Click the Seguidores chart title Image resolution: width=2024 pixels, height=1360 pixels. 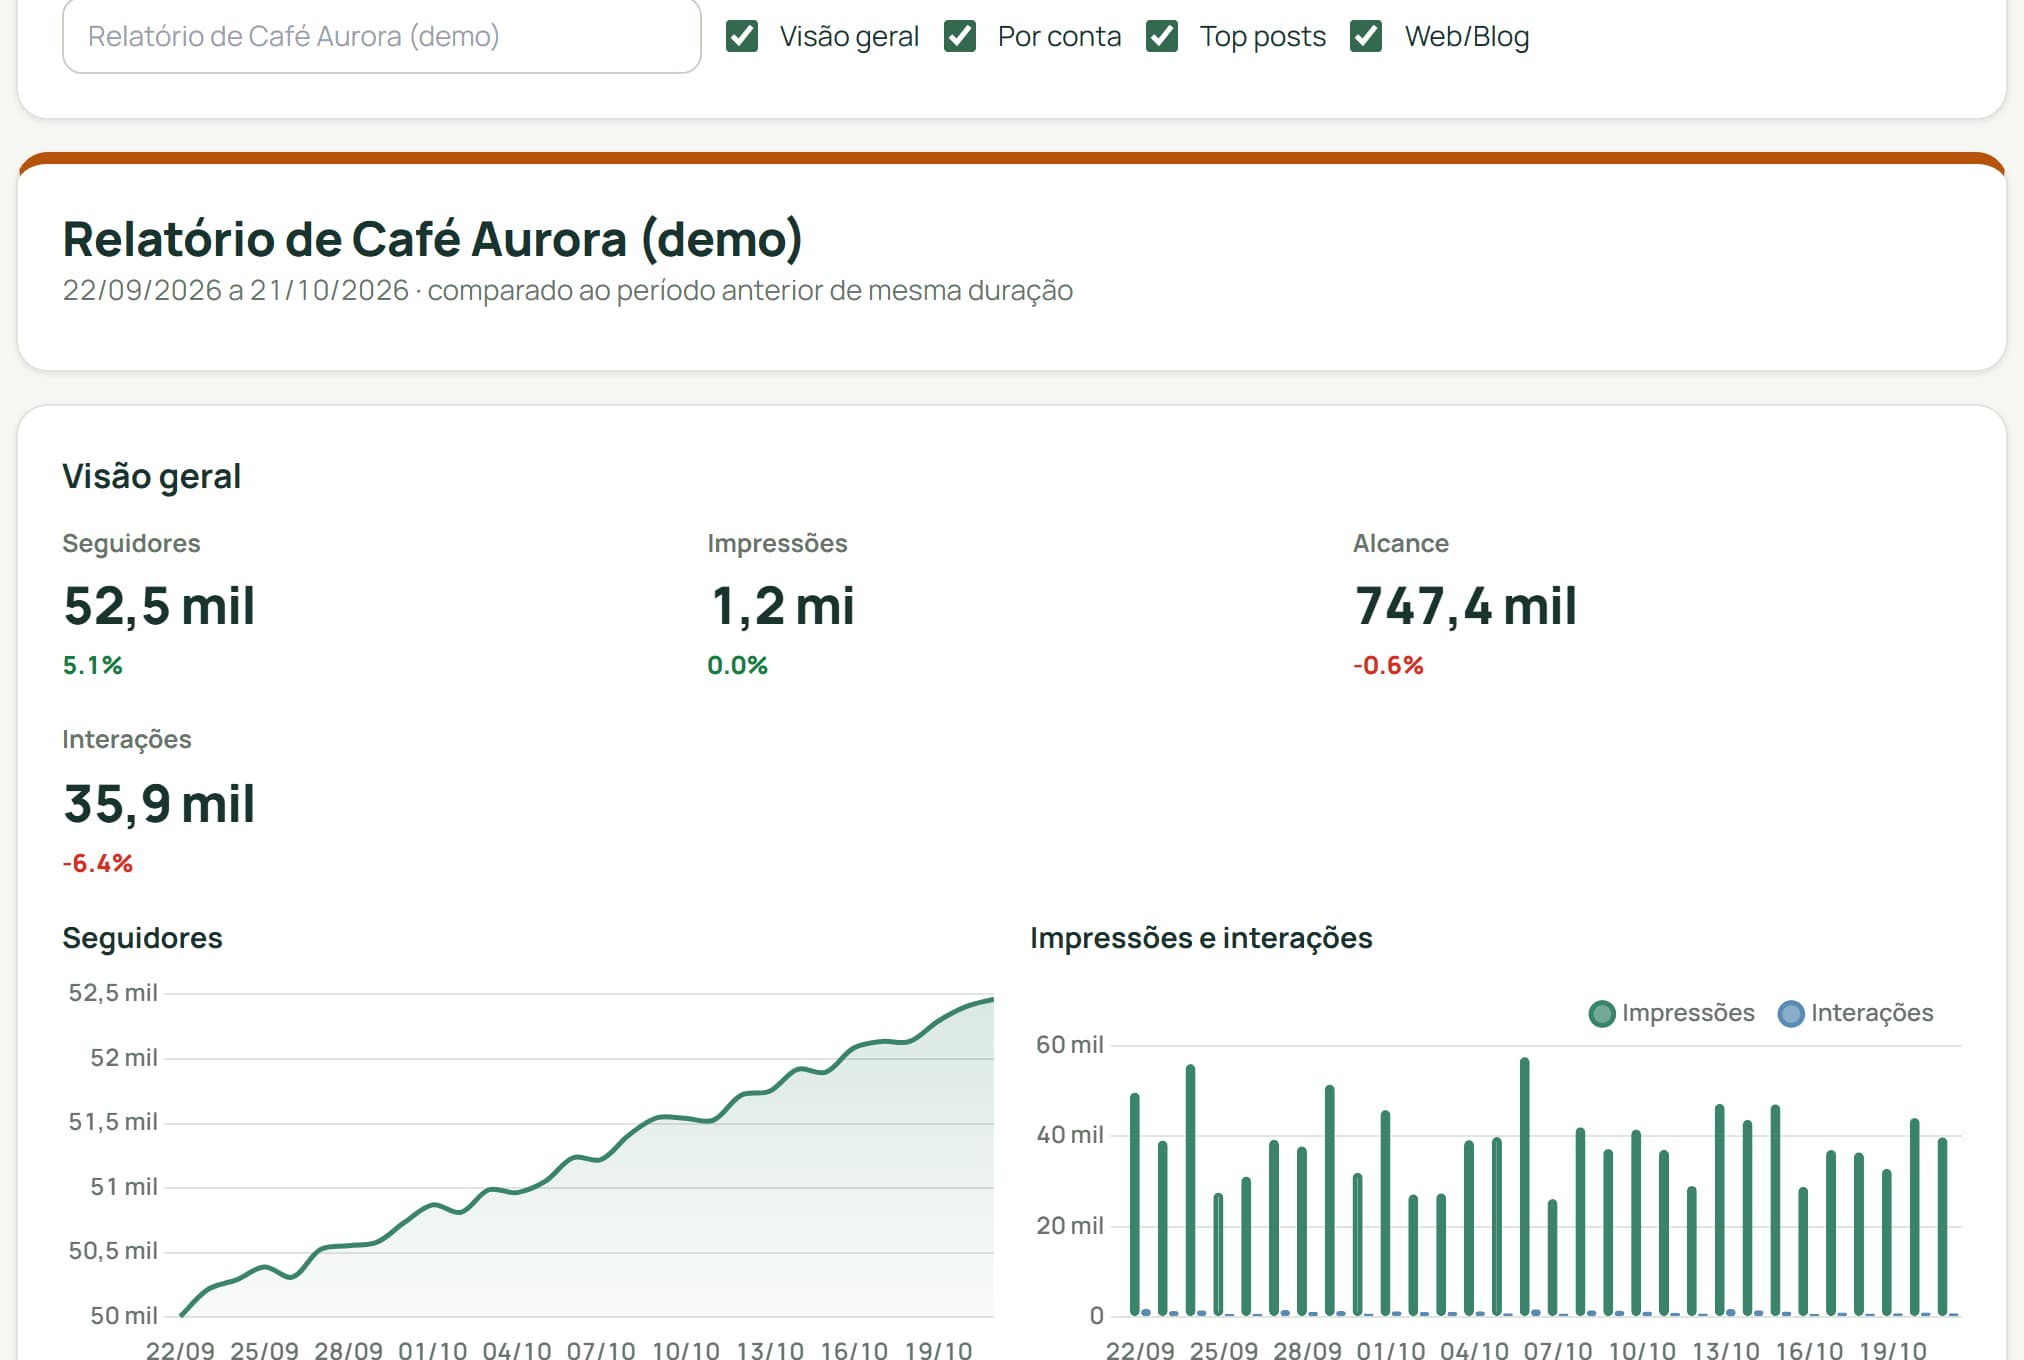142,938
